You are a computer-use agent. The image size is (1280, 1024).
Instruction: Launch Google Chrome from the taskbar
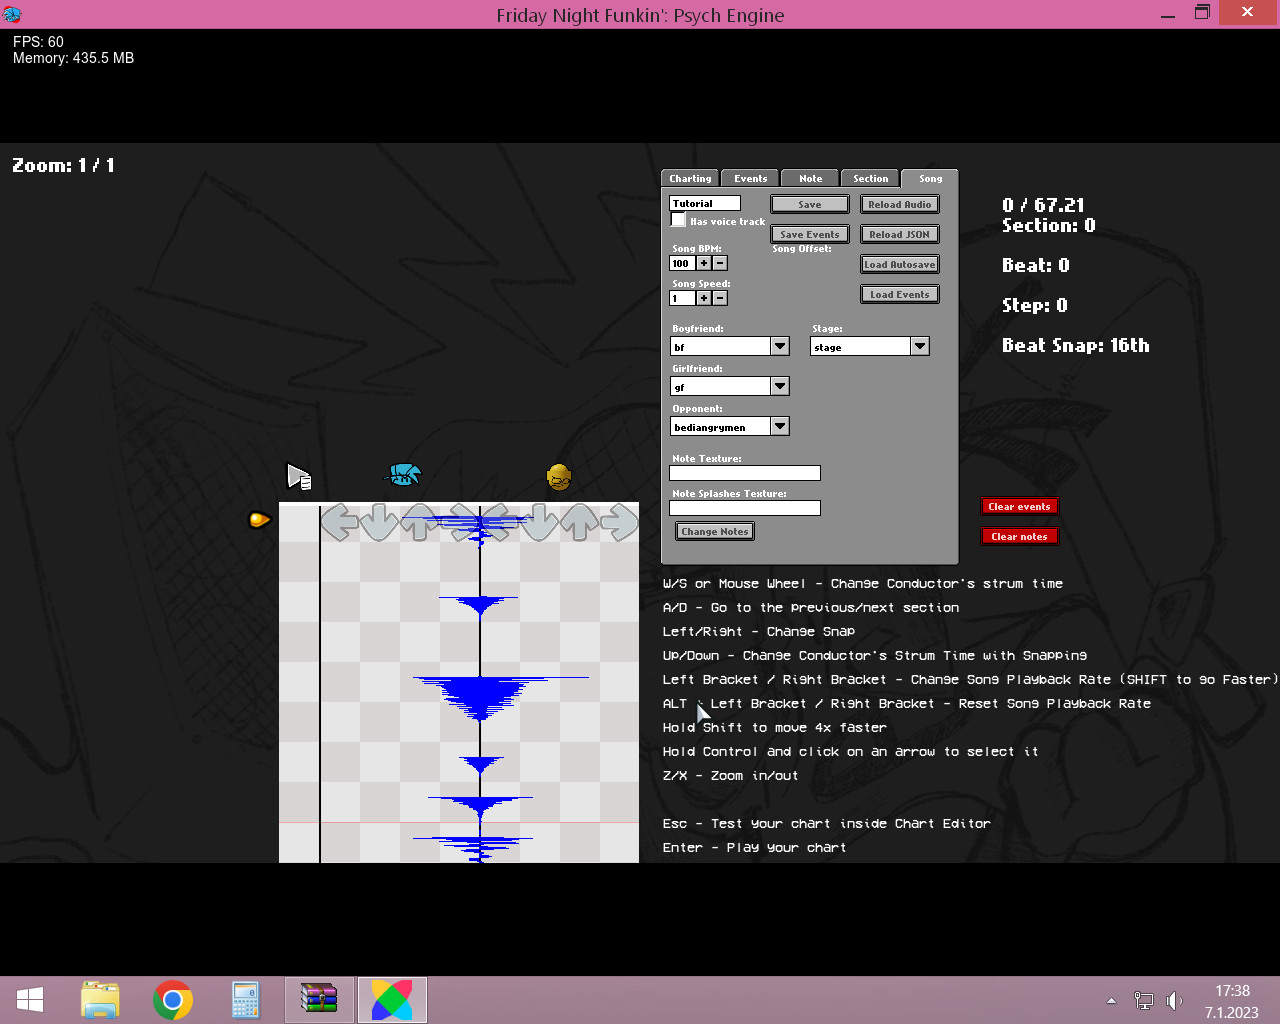(173, 1000)
